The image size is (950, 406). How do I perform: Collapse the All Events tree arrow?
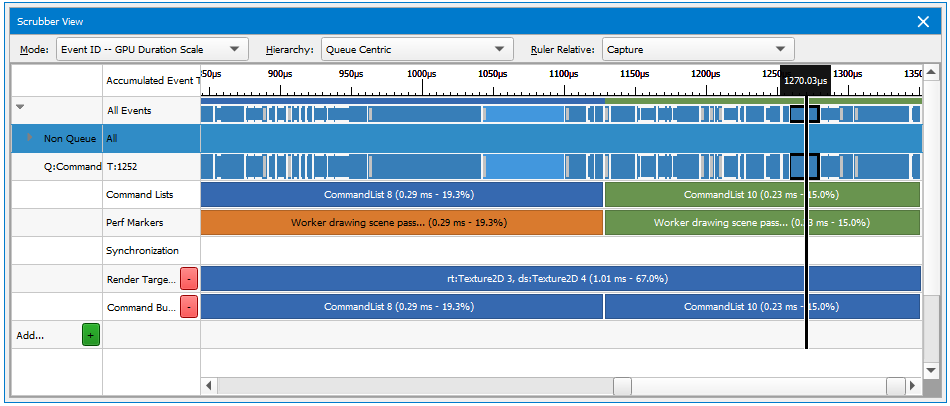pos(20,108)
